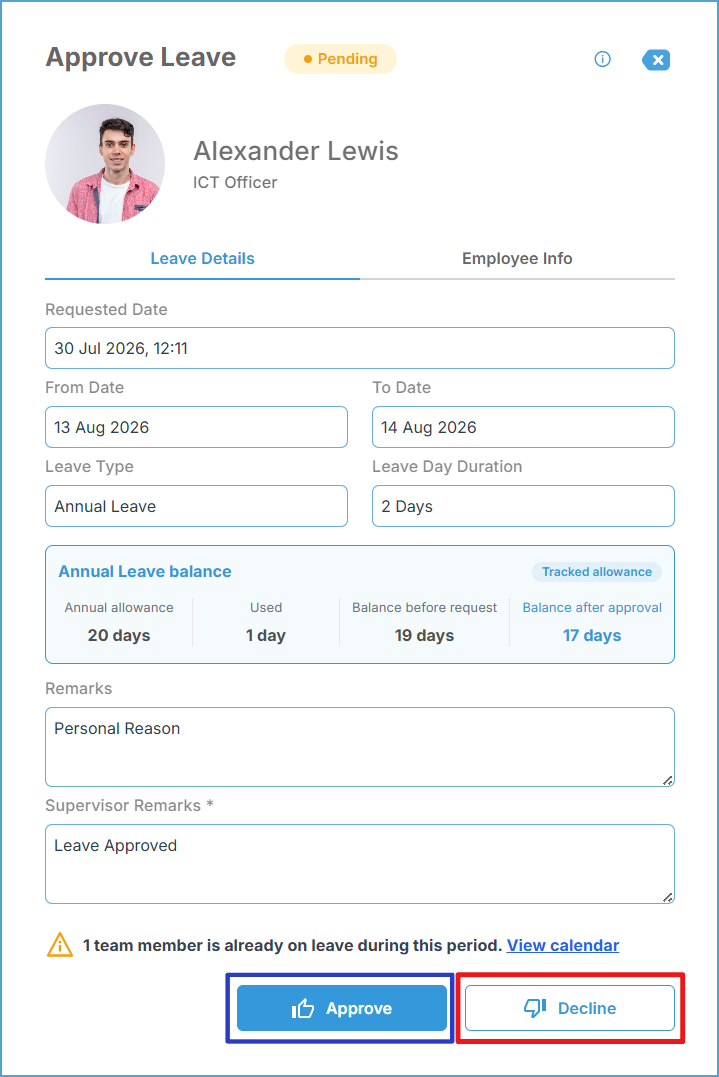Viewport: 719px width, 1077px height.
Task: Click the info icon beside Pending badge
Action: pyautogui.click(x=602, y=59)
